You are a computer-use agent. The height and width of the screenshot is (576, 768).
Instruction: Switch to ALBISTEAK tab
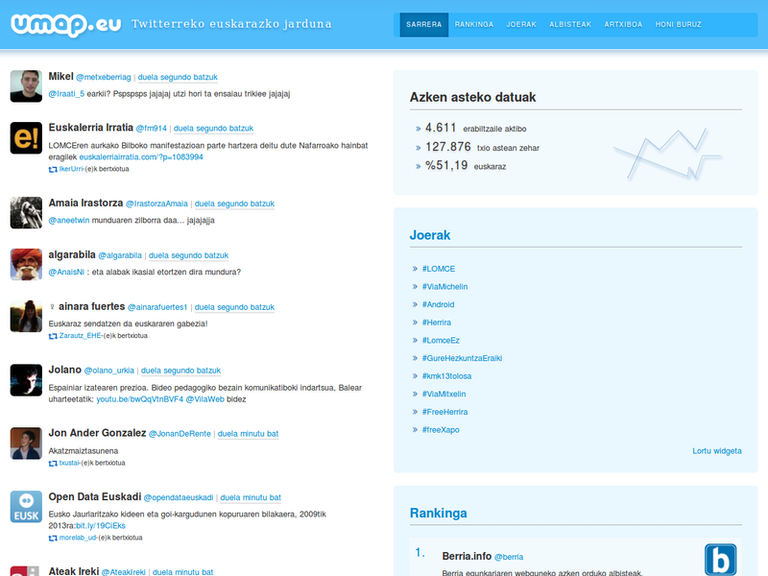coord(570,24)
